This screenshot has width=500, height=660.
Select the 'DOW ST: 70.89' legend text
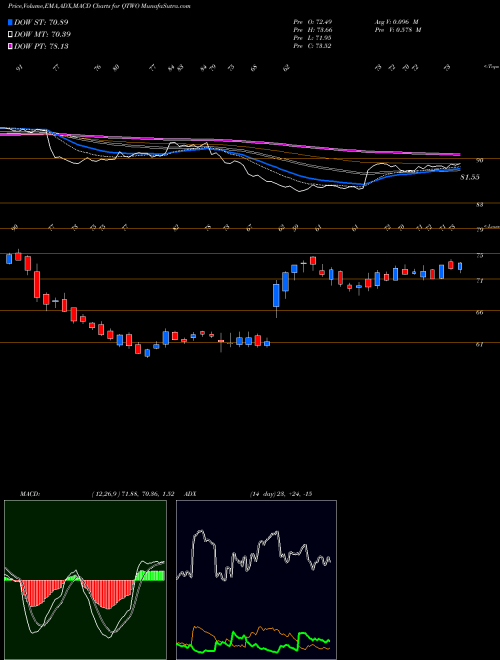point(41,22)
